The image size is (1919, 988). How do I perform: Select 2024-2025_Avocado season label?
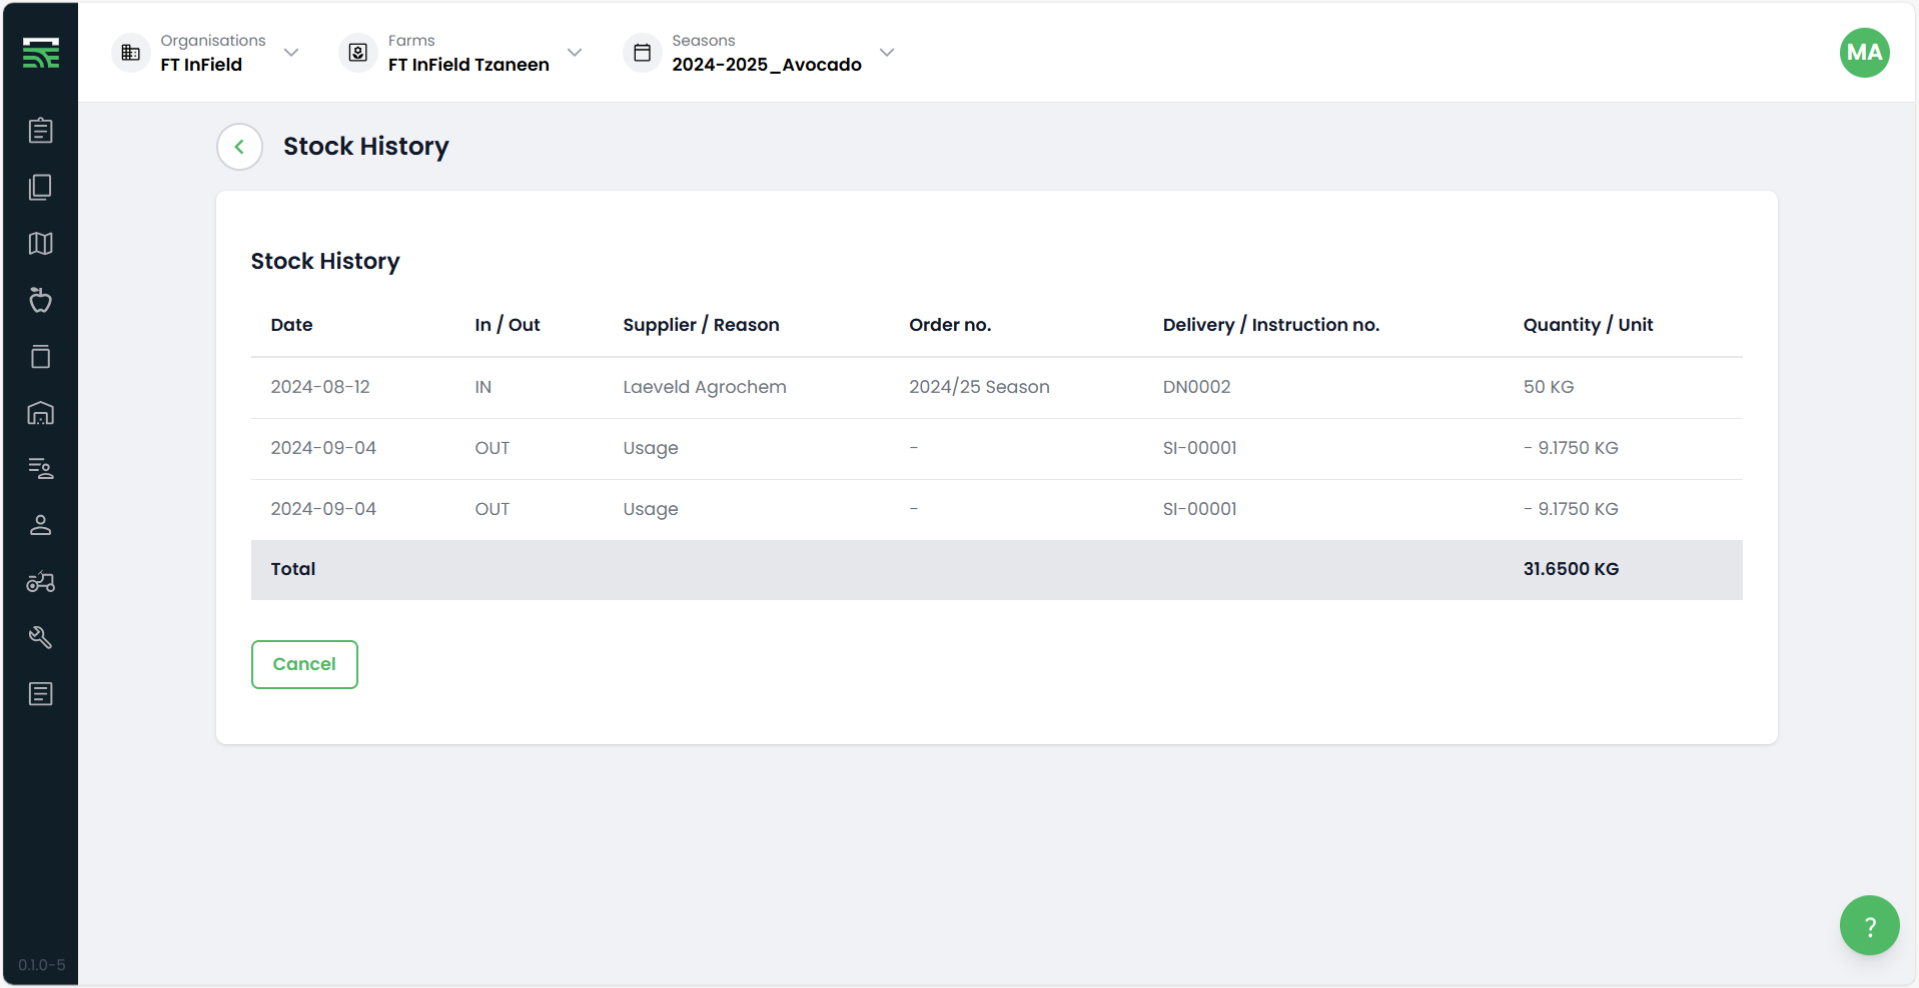pos(767,65)
